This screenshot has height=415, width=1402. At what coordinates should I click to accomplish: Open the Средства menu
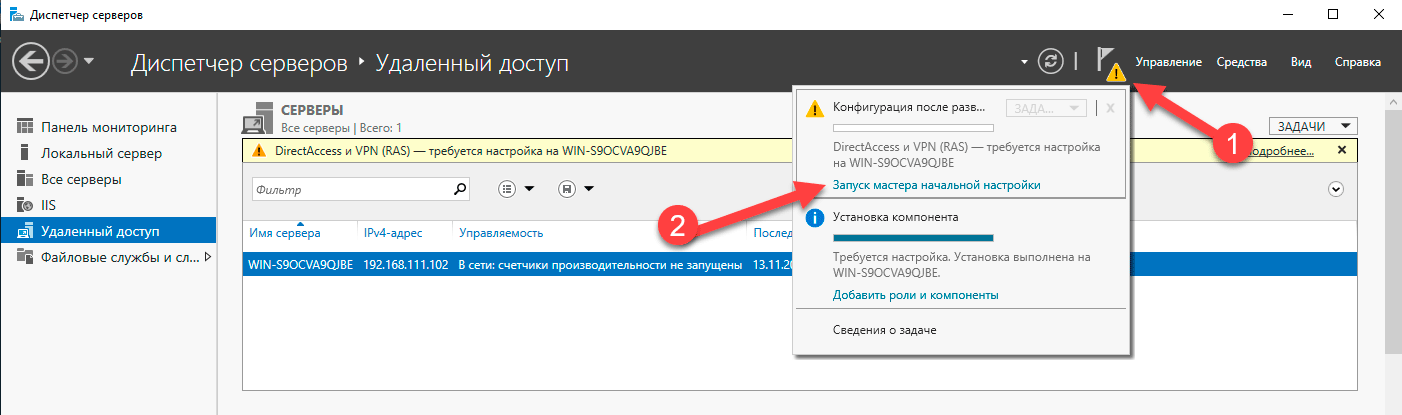[x=1242, y=62]
